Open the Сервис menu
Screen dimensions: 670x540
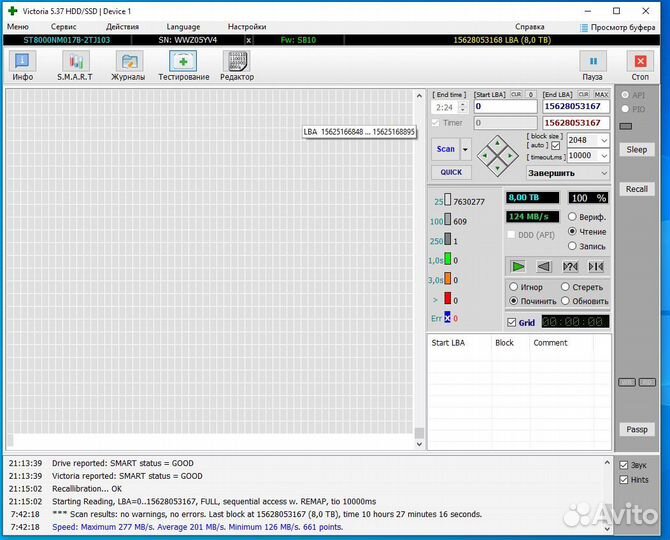(x=63, y=26)
